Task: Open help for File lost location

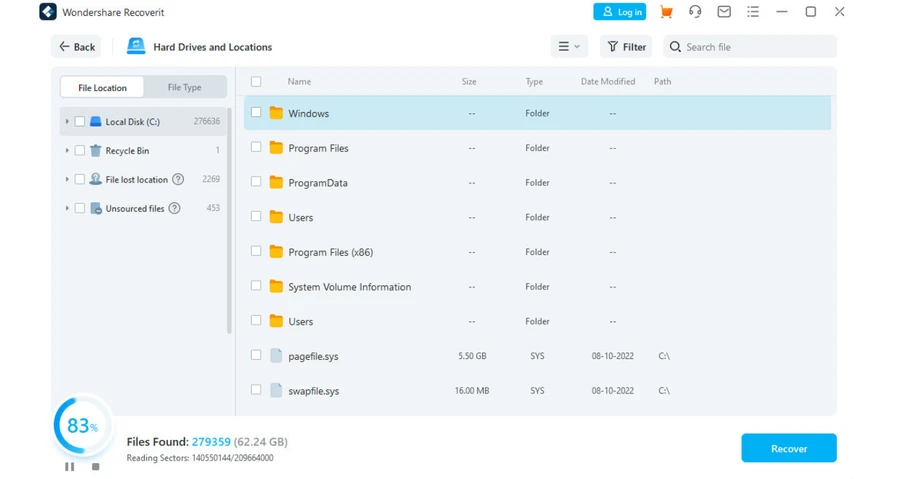Action: pyautogui.click(x=179, y=180)
